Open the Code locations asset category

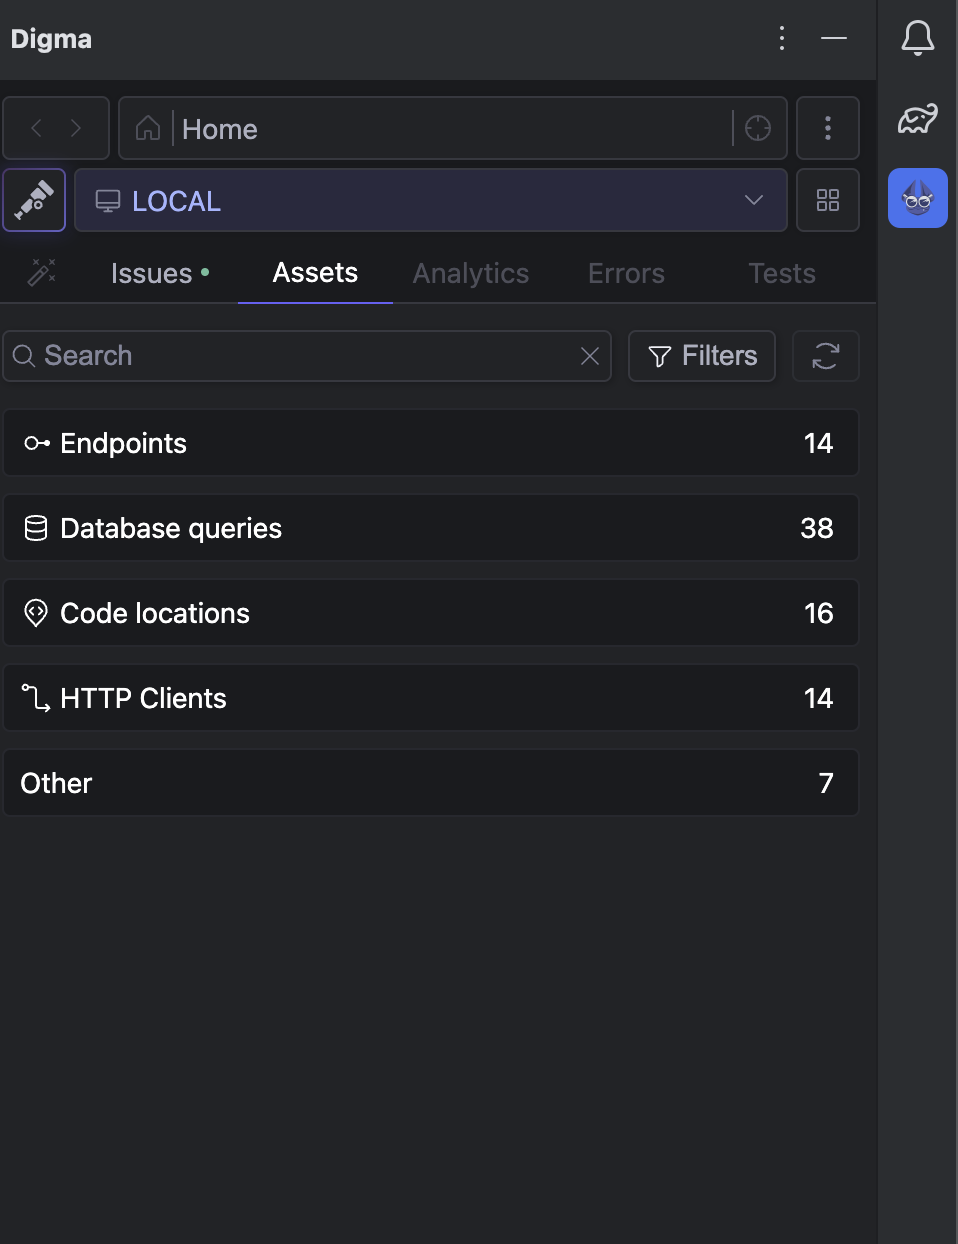[431, 613]
